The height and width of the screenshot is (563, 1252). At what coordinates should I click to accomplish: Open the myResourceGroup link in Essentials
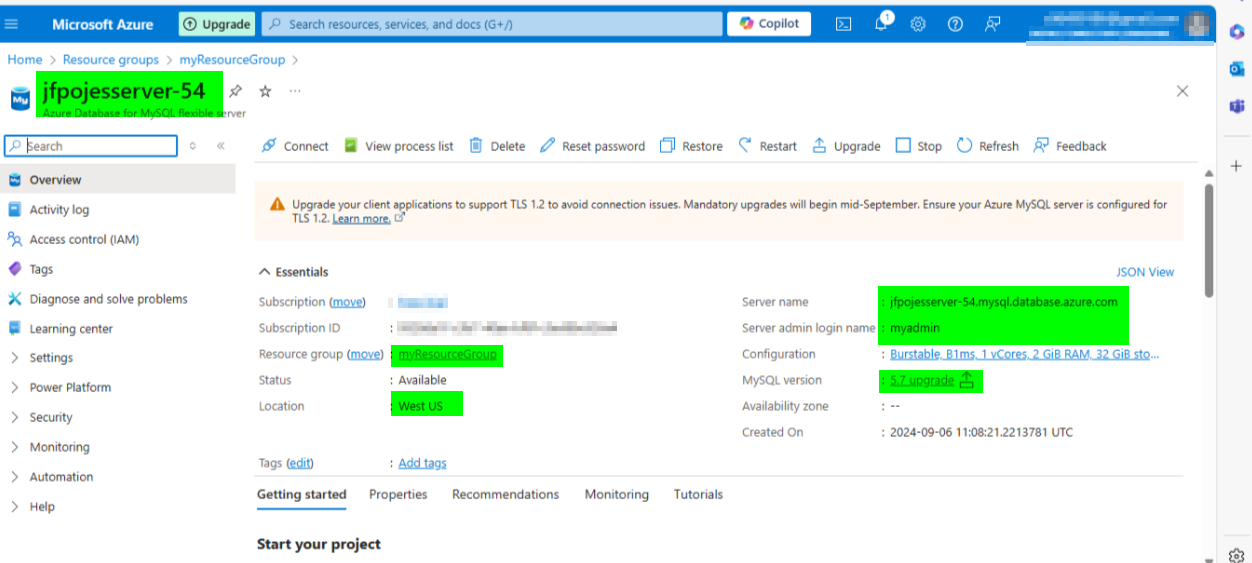[x=447, y=354]
